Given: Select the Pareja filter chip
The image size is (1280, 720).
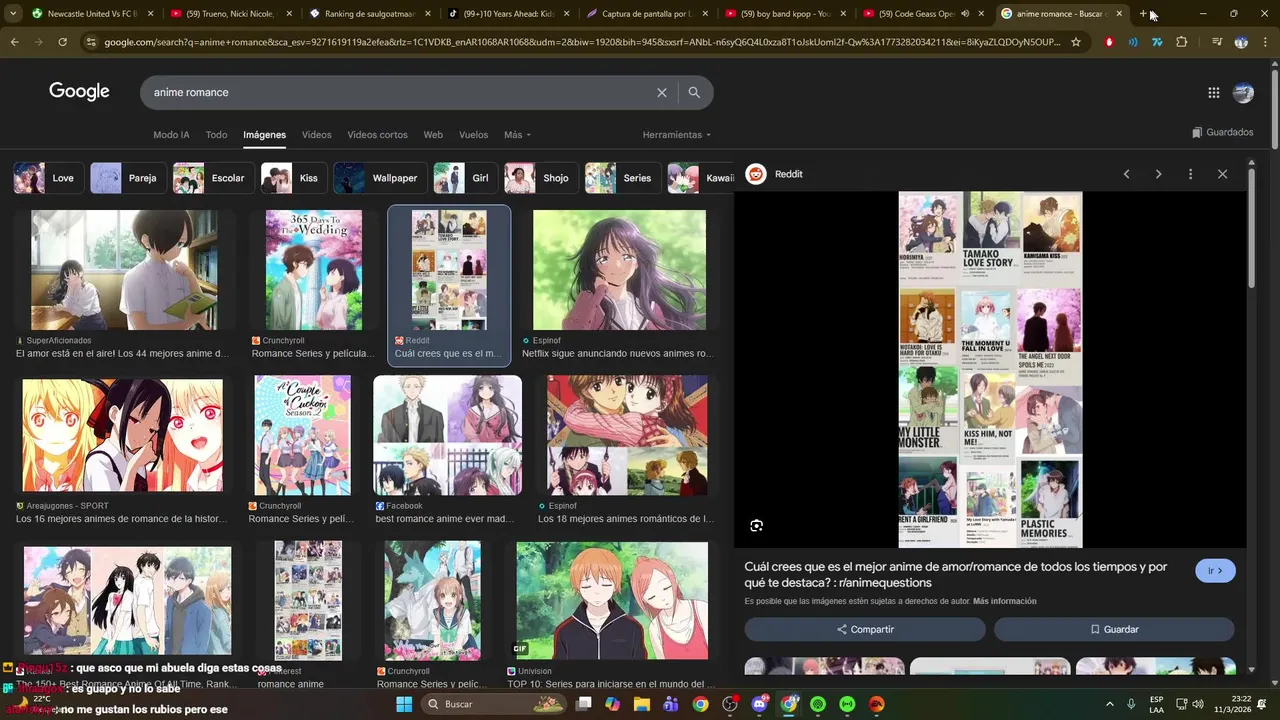Looking at the screenshot, I should click(x=127, y=178).
